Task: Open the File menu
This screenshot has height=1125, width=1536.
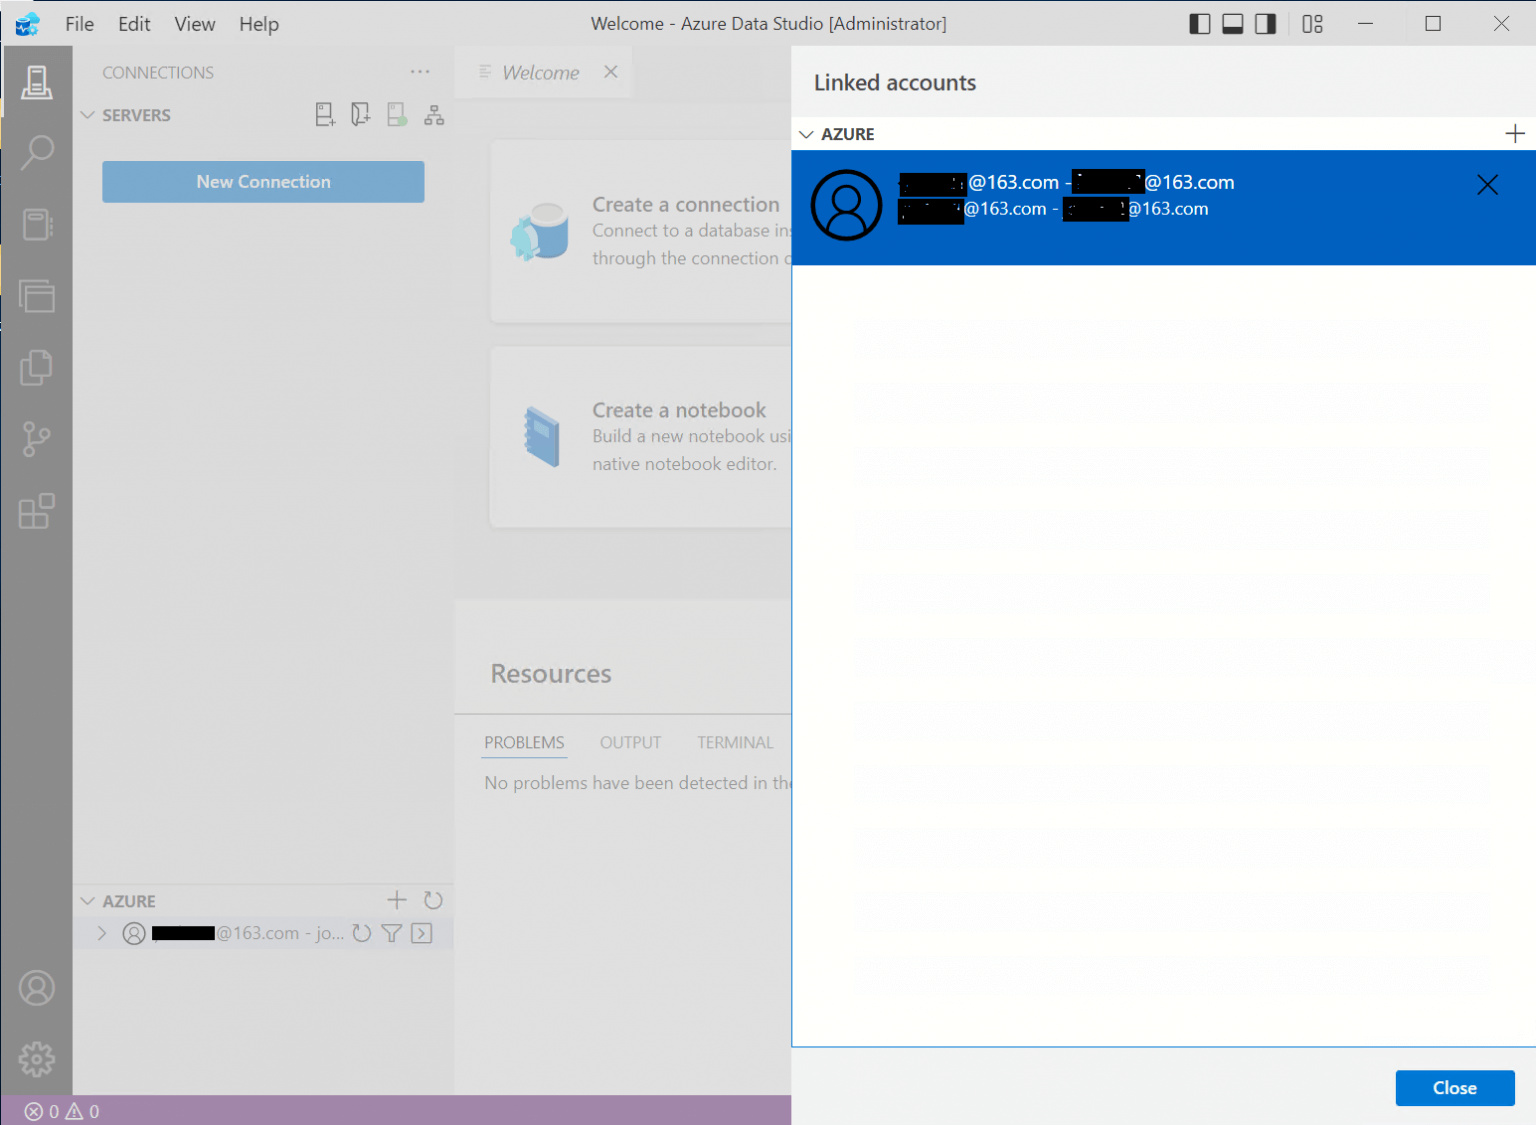Action: click(79, 24)
